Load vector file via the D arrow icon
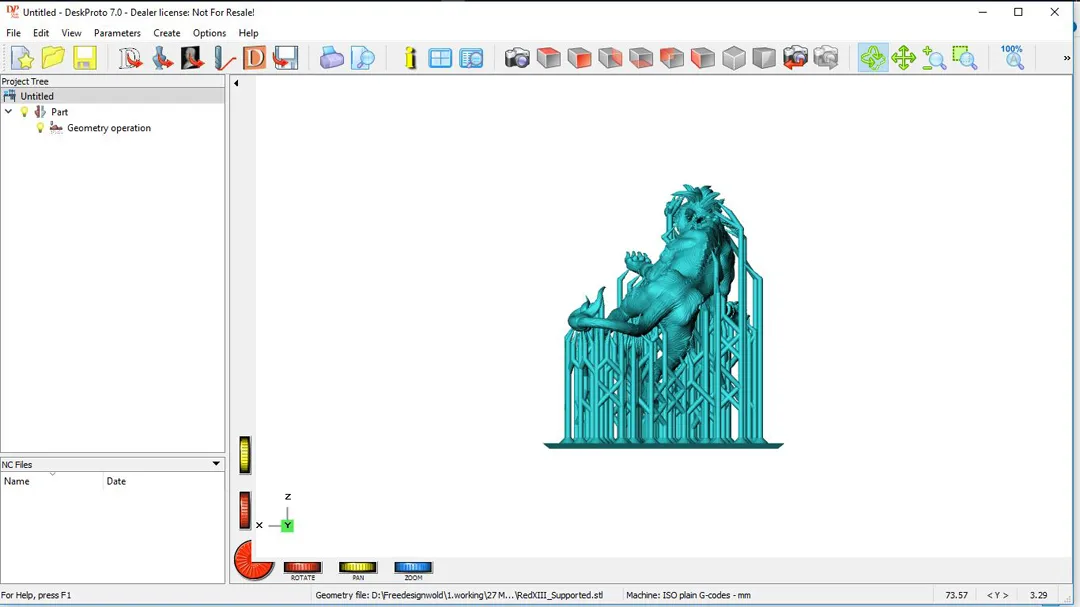This screenshot has height=607, width=1080. 130,58
